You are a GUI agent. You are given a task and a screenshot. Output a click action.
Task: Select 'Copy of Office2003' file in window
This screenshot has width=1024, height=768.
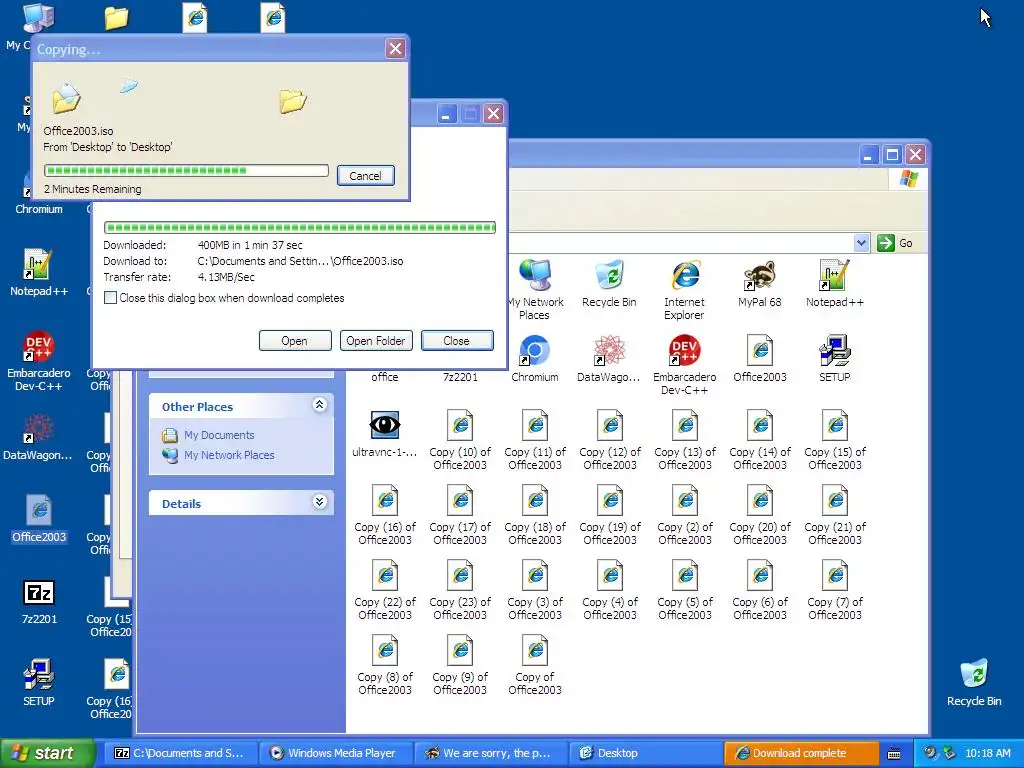(x=535, y=665)
